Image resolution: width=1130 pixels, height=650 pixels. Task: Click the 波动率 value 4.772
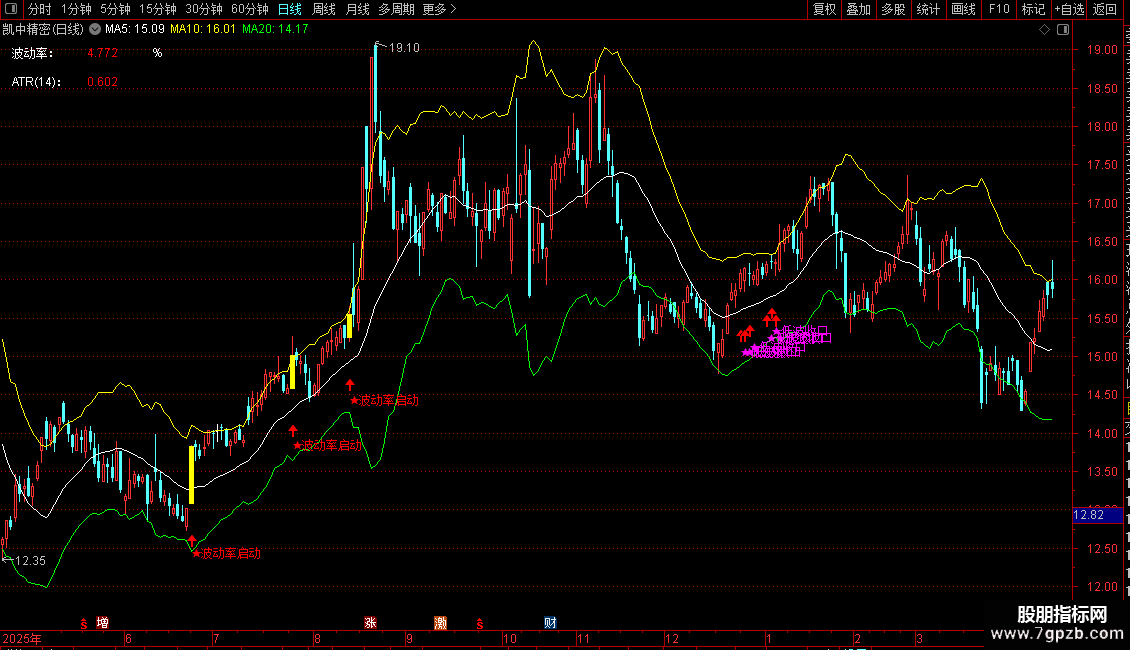[102, 53]
